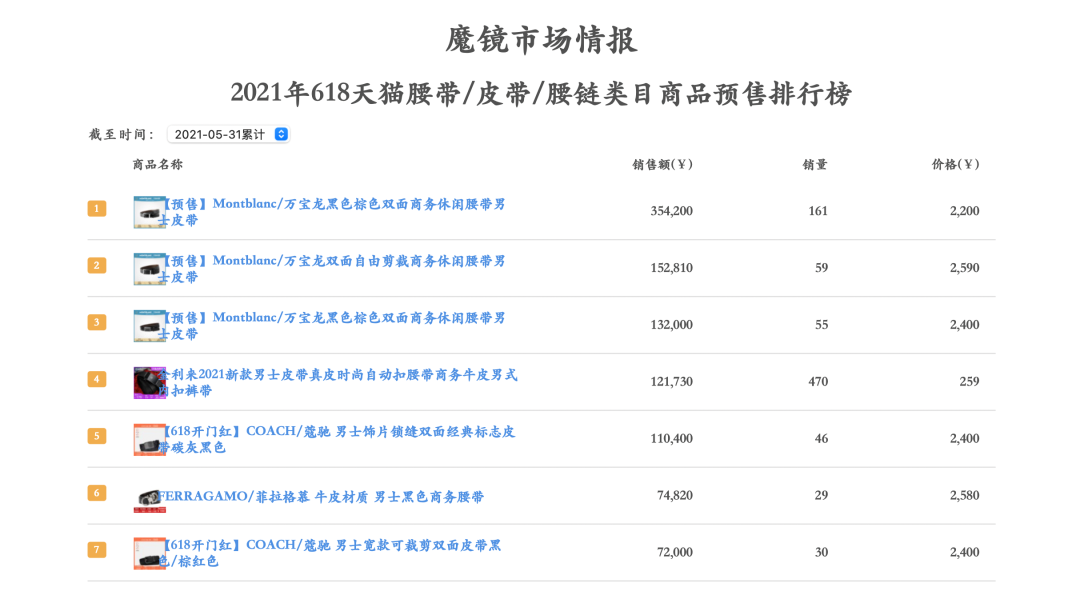Select the sales amount 354,200
Viewport: 1080px width, 591px height.
point(672,211)
